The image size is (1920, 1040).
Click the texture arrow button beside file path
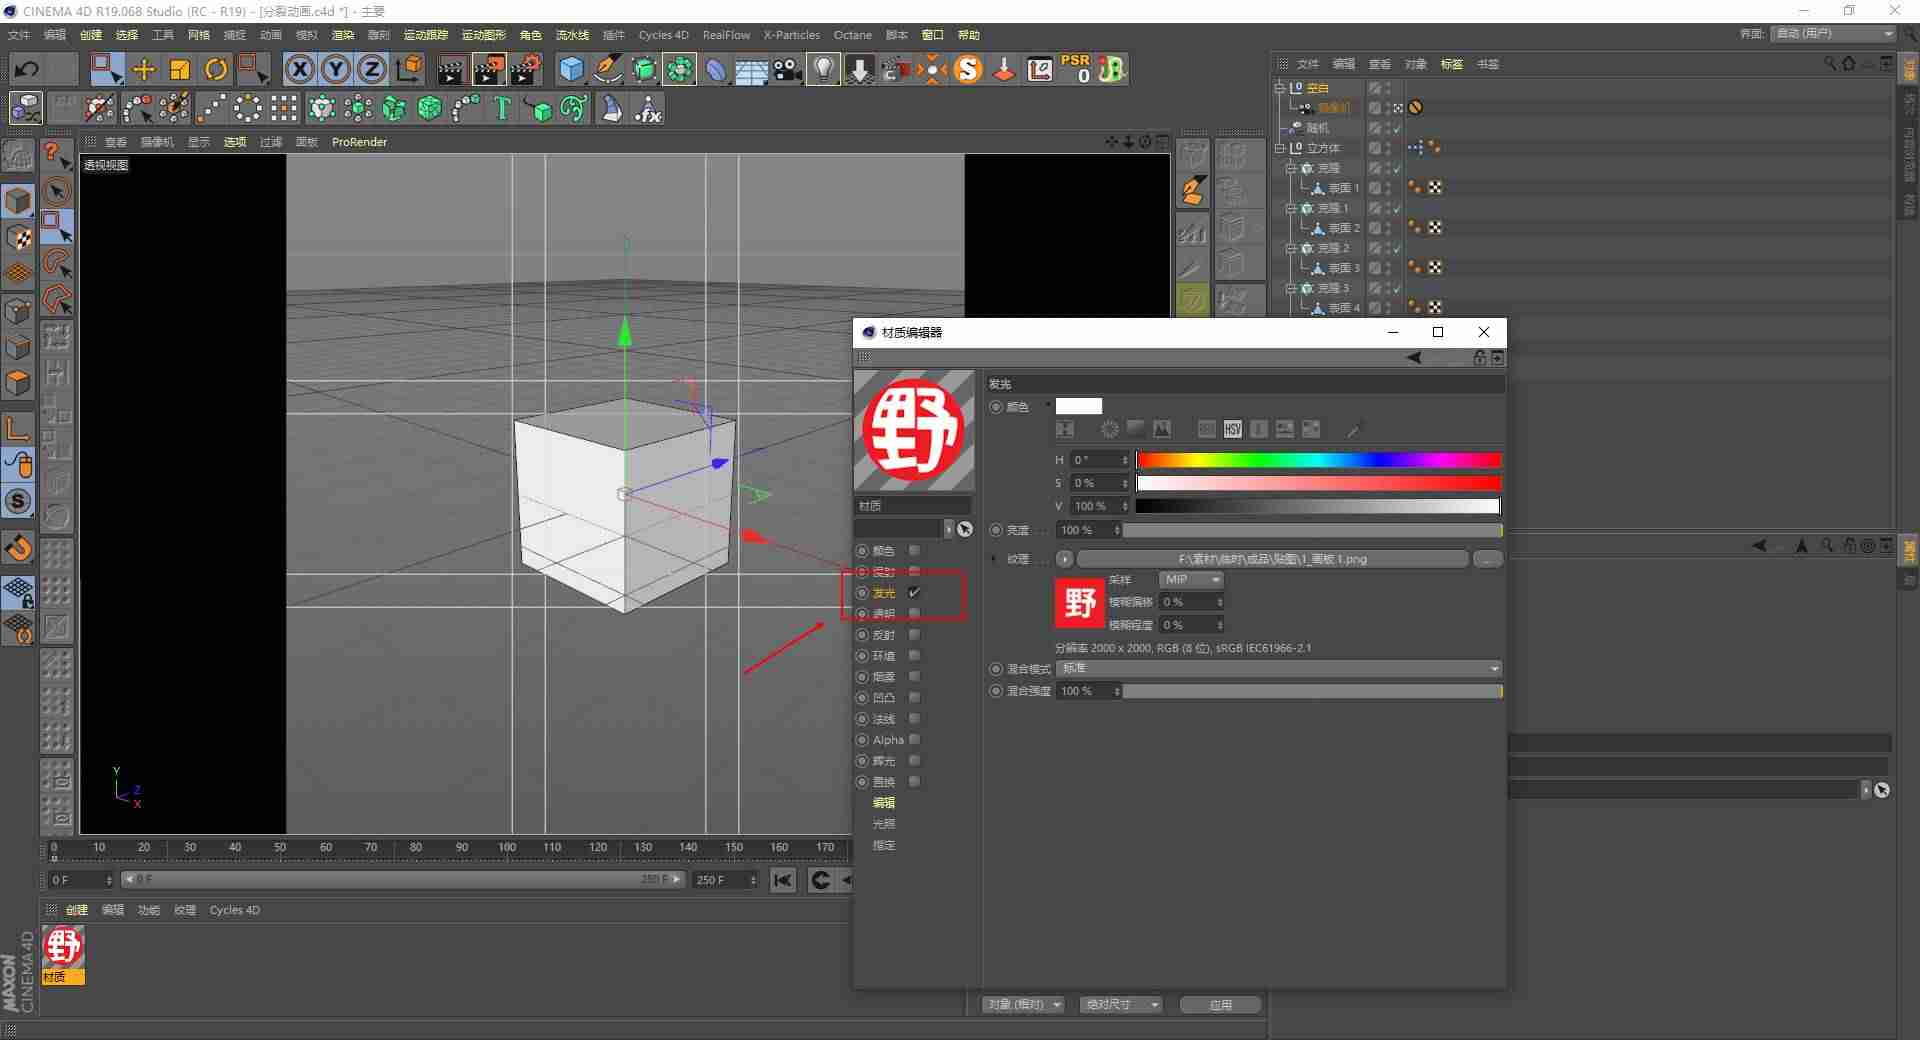tap(1064, 559)
